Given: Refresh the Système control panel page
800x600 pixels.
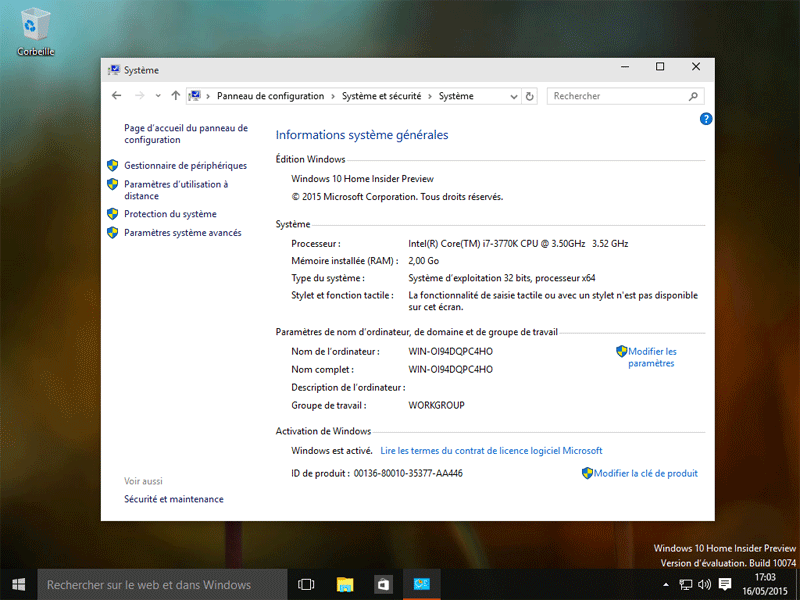Looking at the screenshot, I should point(530,96).
